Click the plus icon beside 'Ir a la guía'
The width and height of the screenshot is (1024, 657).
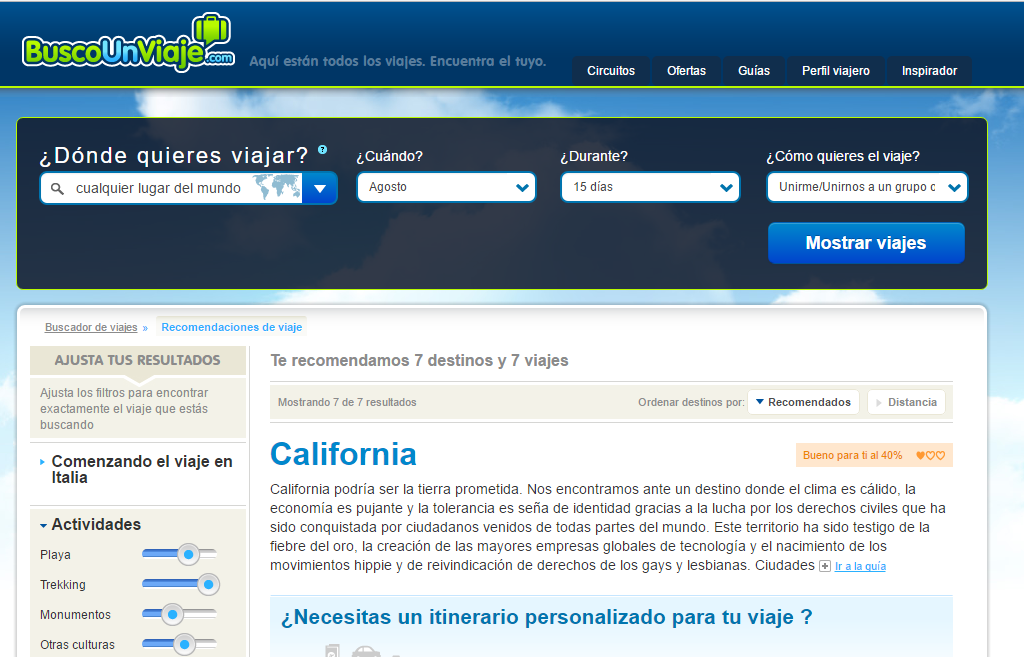[825, 566]
